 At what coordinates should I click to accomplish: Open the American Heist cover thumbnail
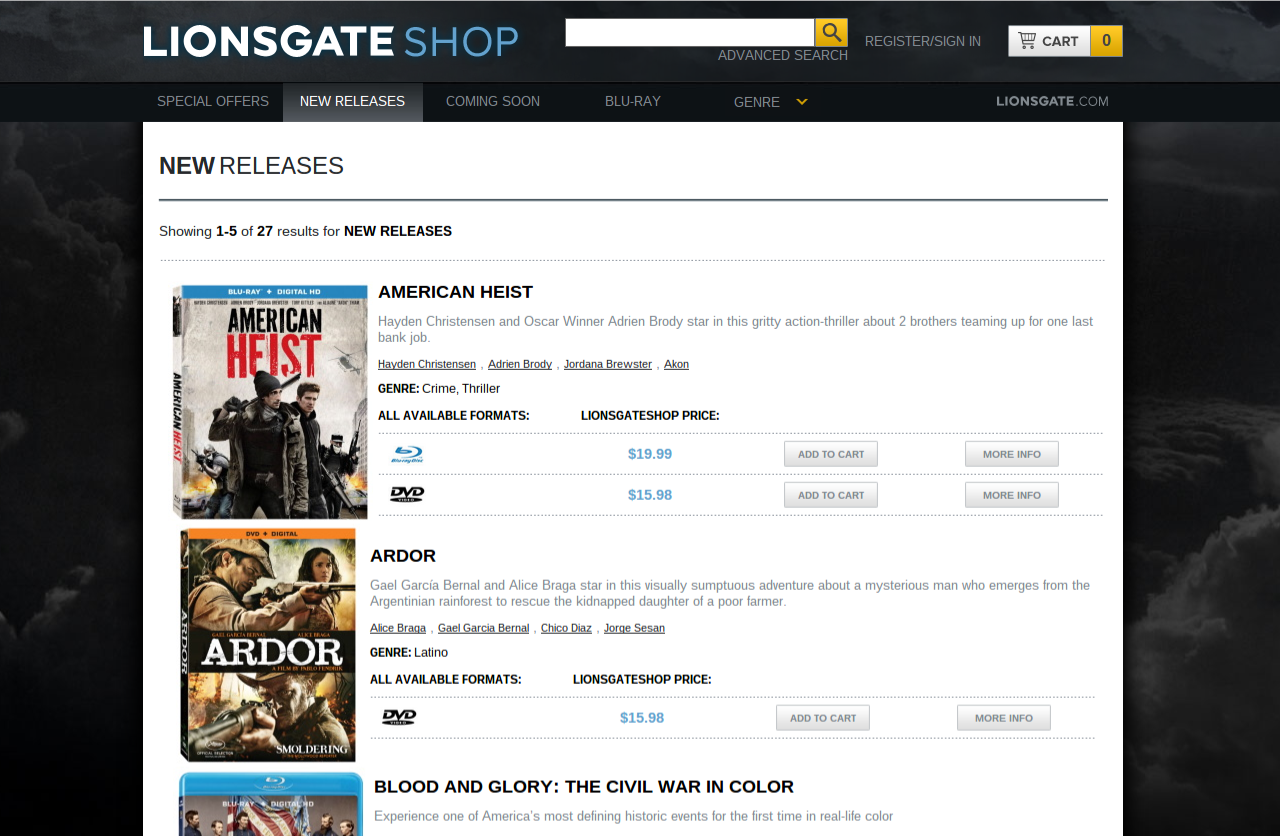coord(270,402)
